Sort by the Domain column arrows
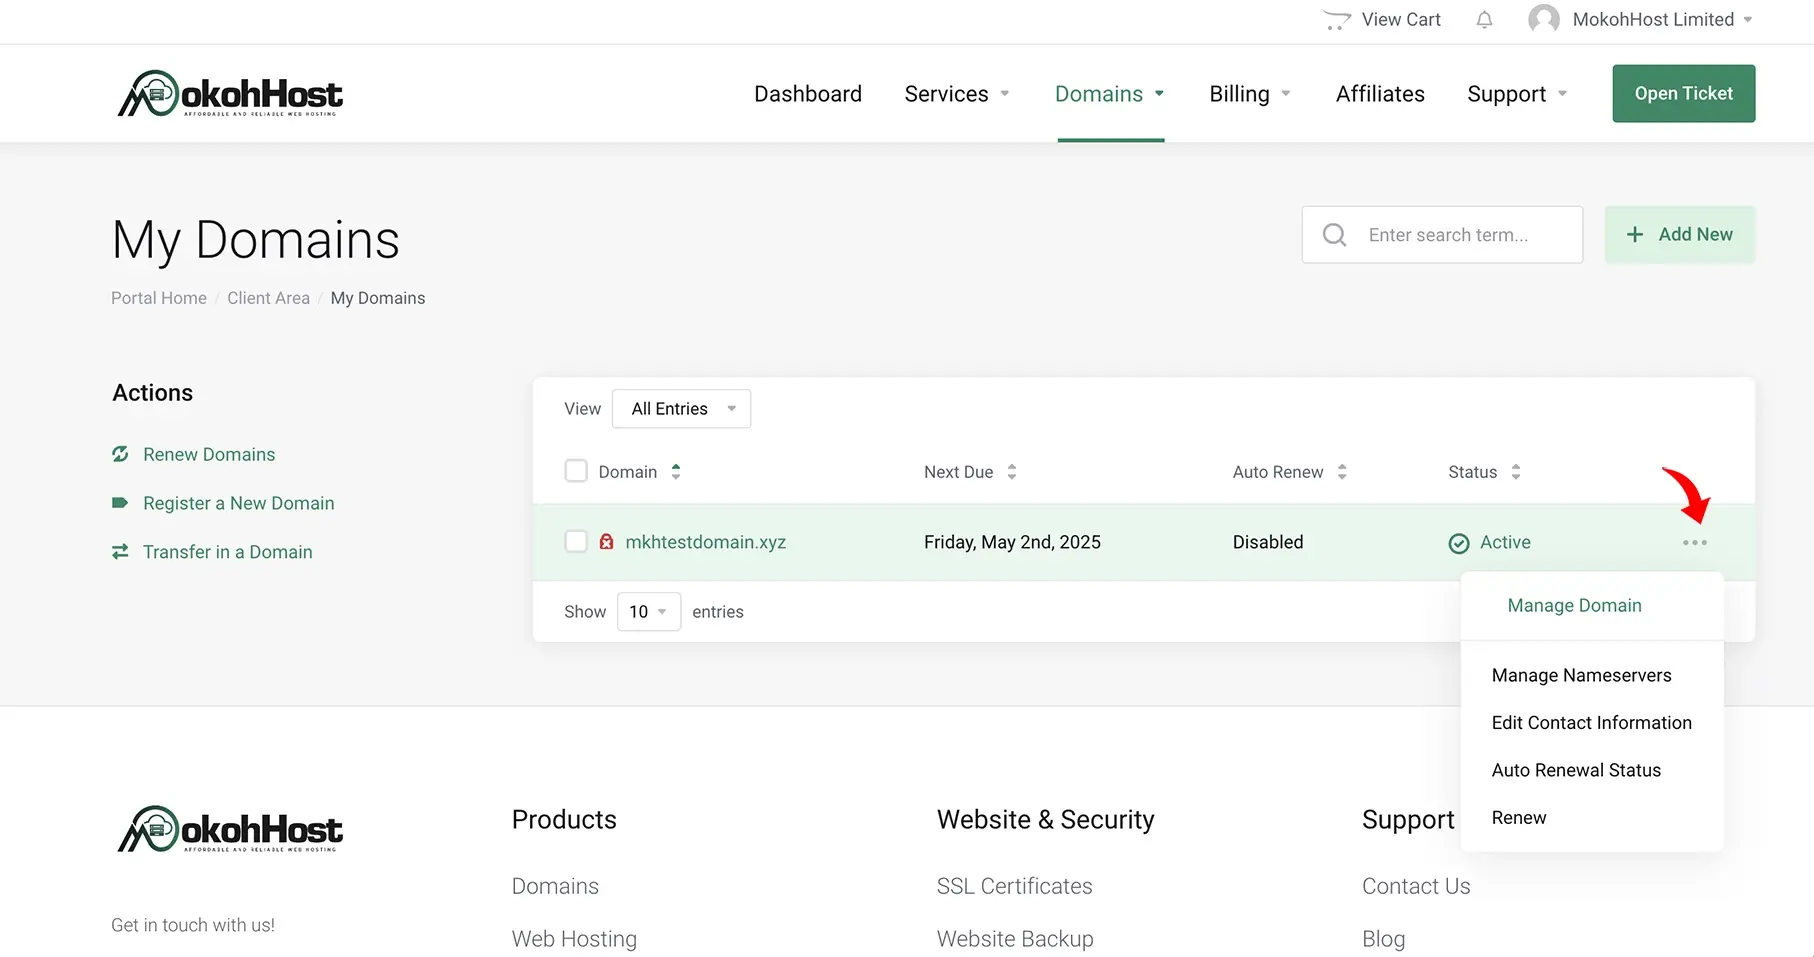 point(676,472)
